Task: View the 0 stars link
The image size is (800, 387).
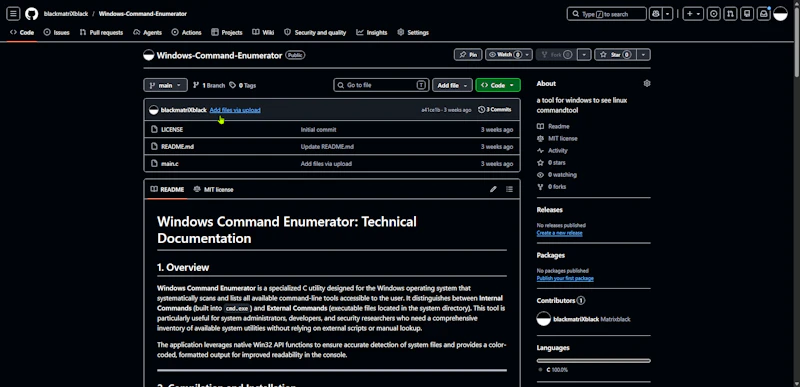Action: [x=551, y=163]
